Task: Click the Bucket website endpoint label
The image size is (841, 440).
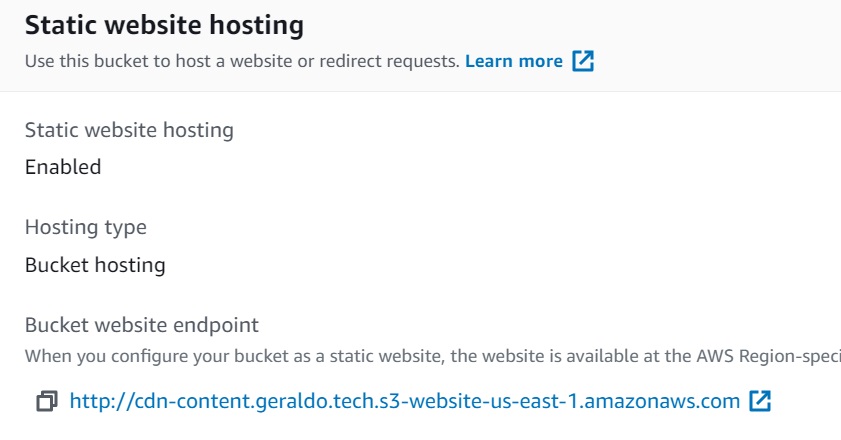Action: tap(142, 325)
